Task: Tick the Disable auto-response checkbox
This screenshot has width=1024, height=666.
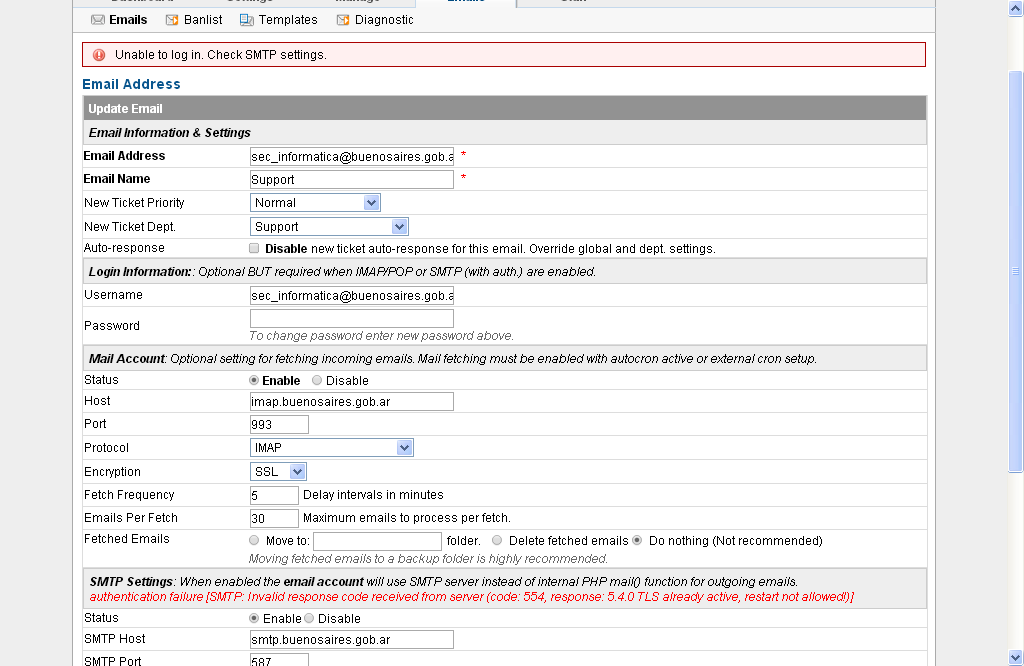Action: (x=254, y=248)
